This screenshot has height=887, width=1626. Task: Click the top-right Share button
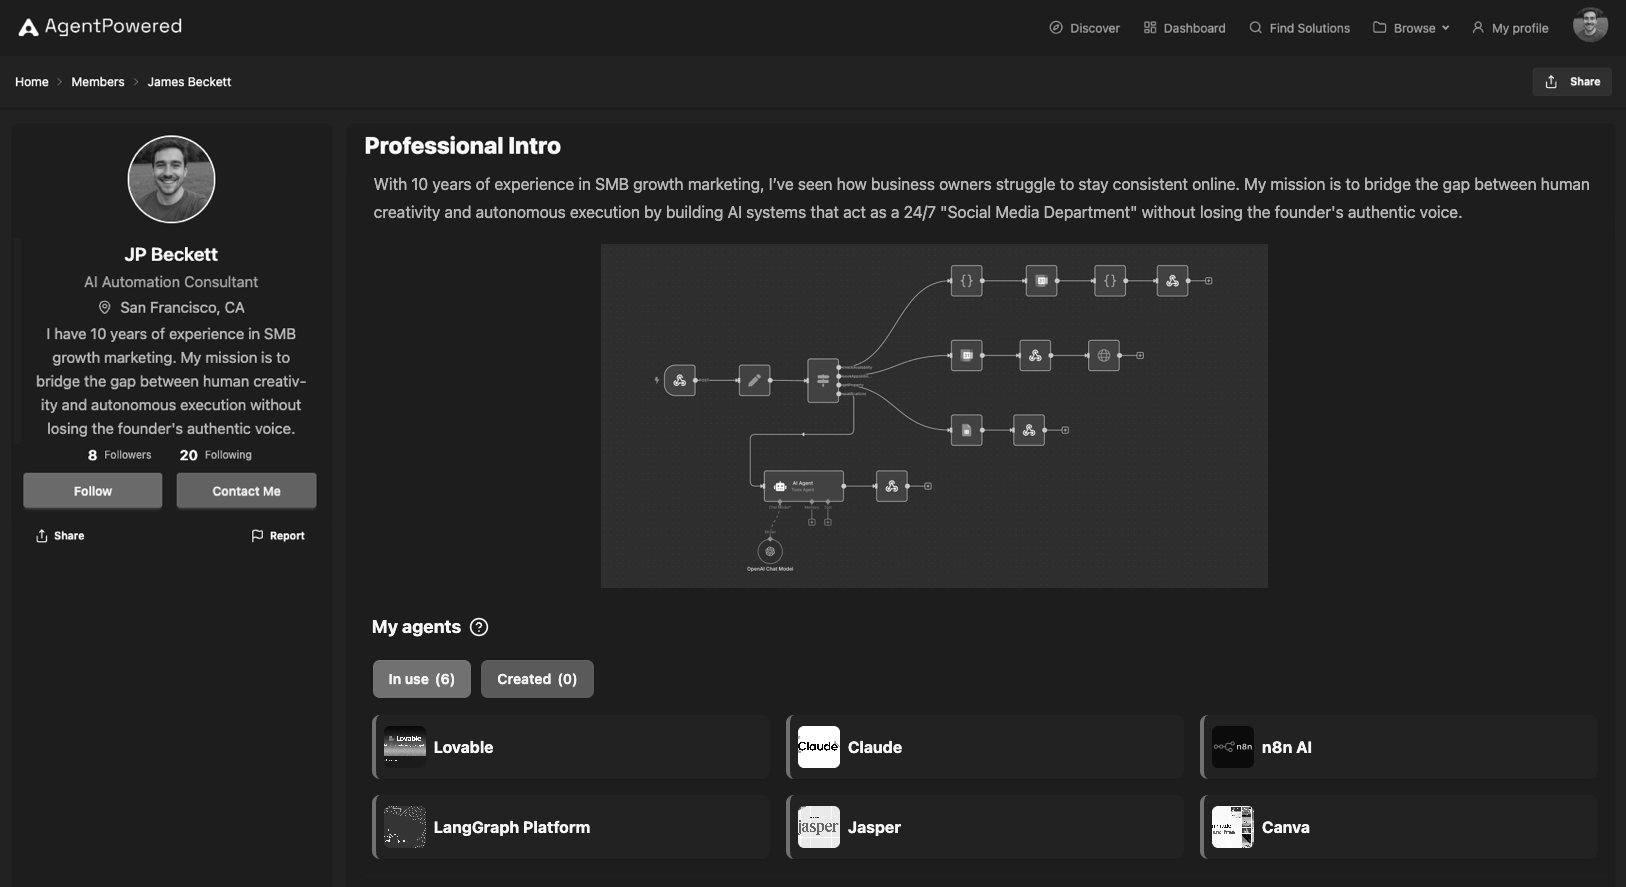pos(1572,82)
